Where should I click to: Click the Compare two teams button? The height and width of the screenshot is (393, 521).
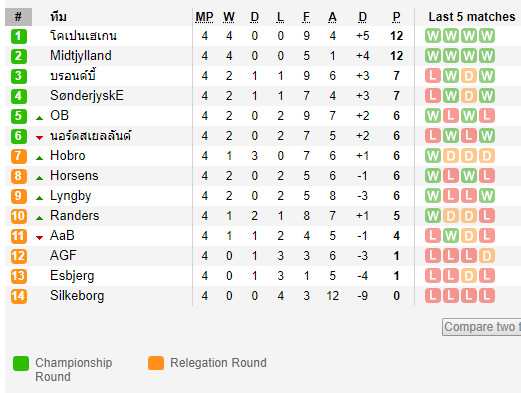click(x=482, y=327)
